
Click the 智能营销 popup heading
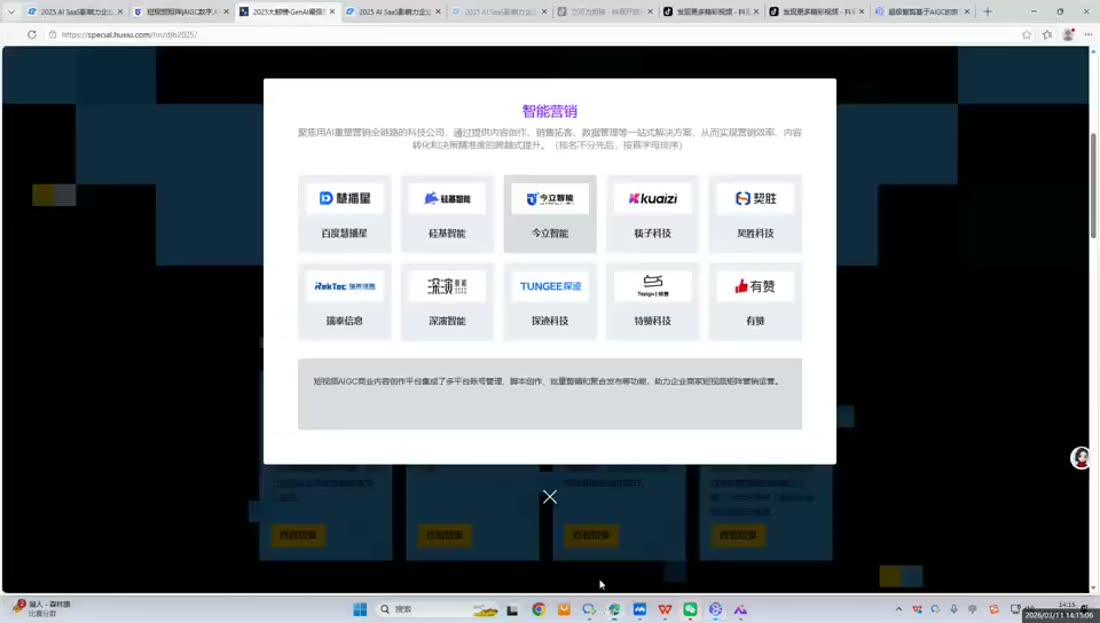[549, 111]
